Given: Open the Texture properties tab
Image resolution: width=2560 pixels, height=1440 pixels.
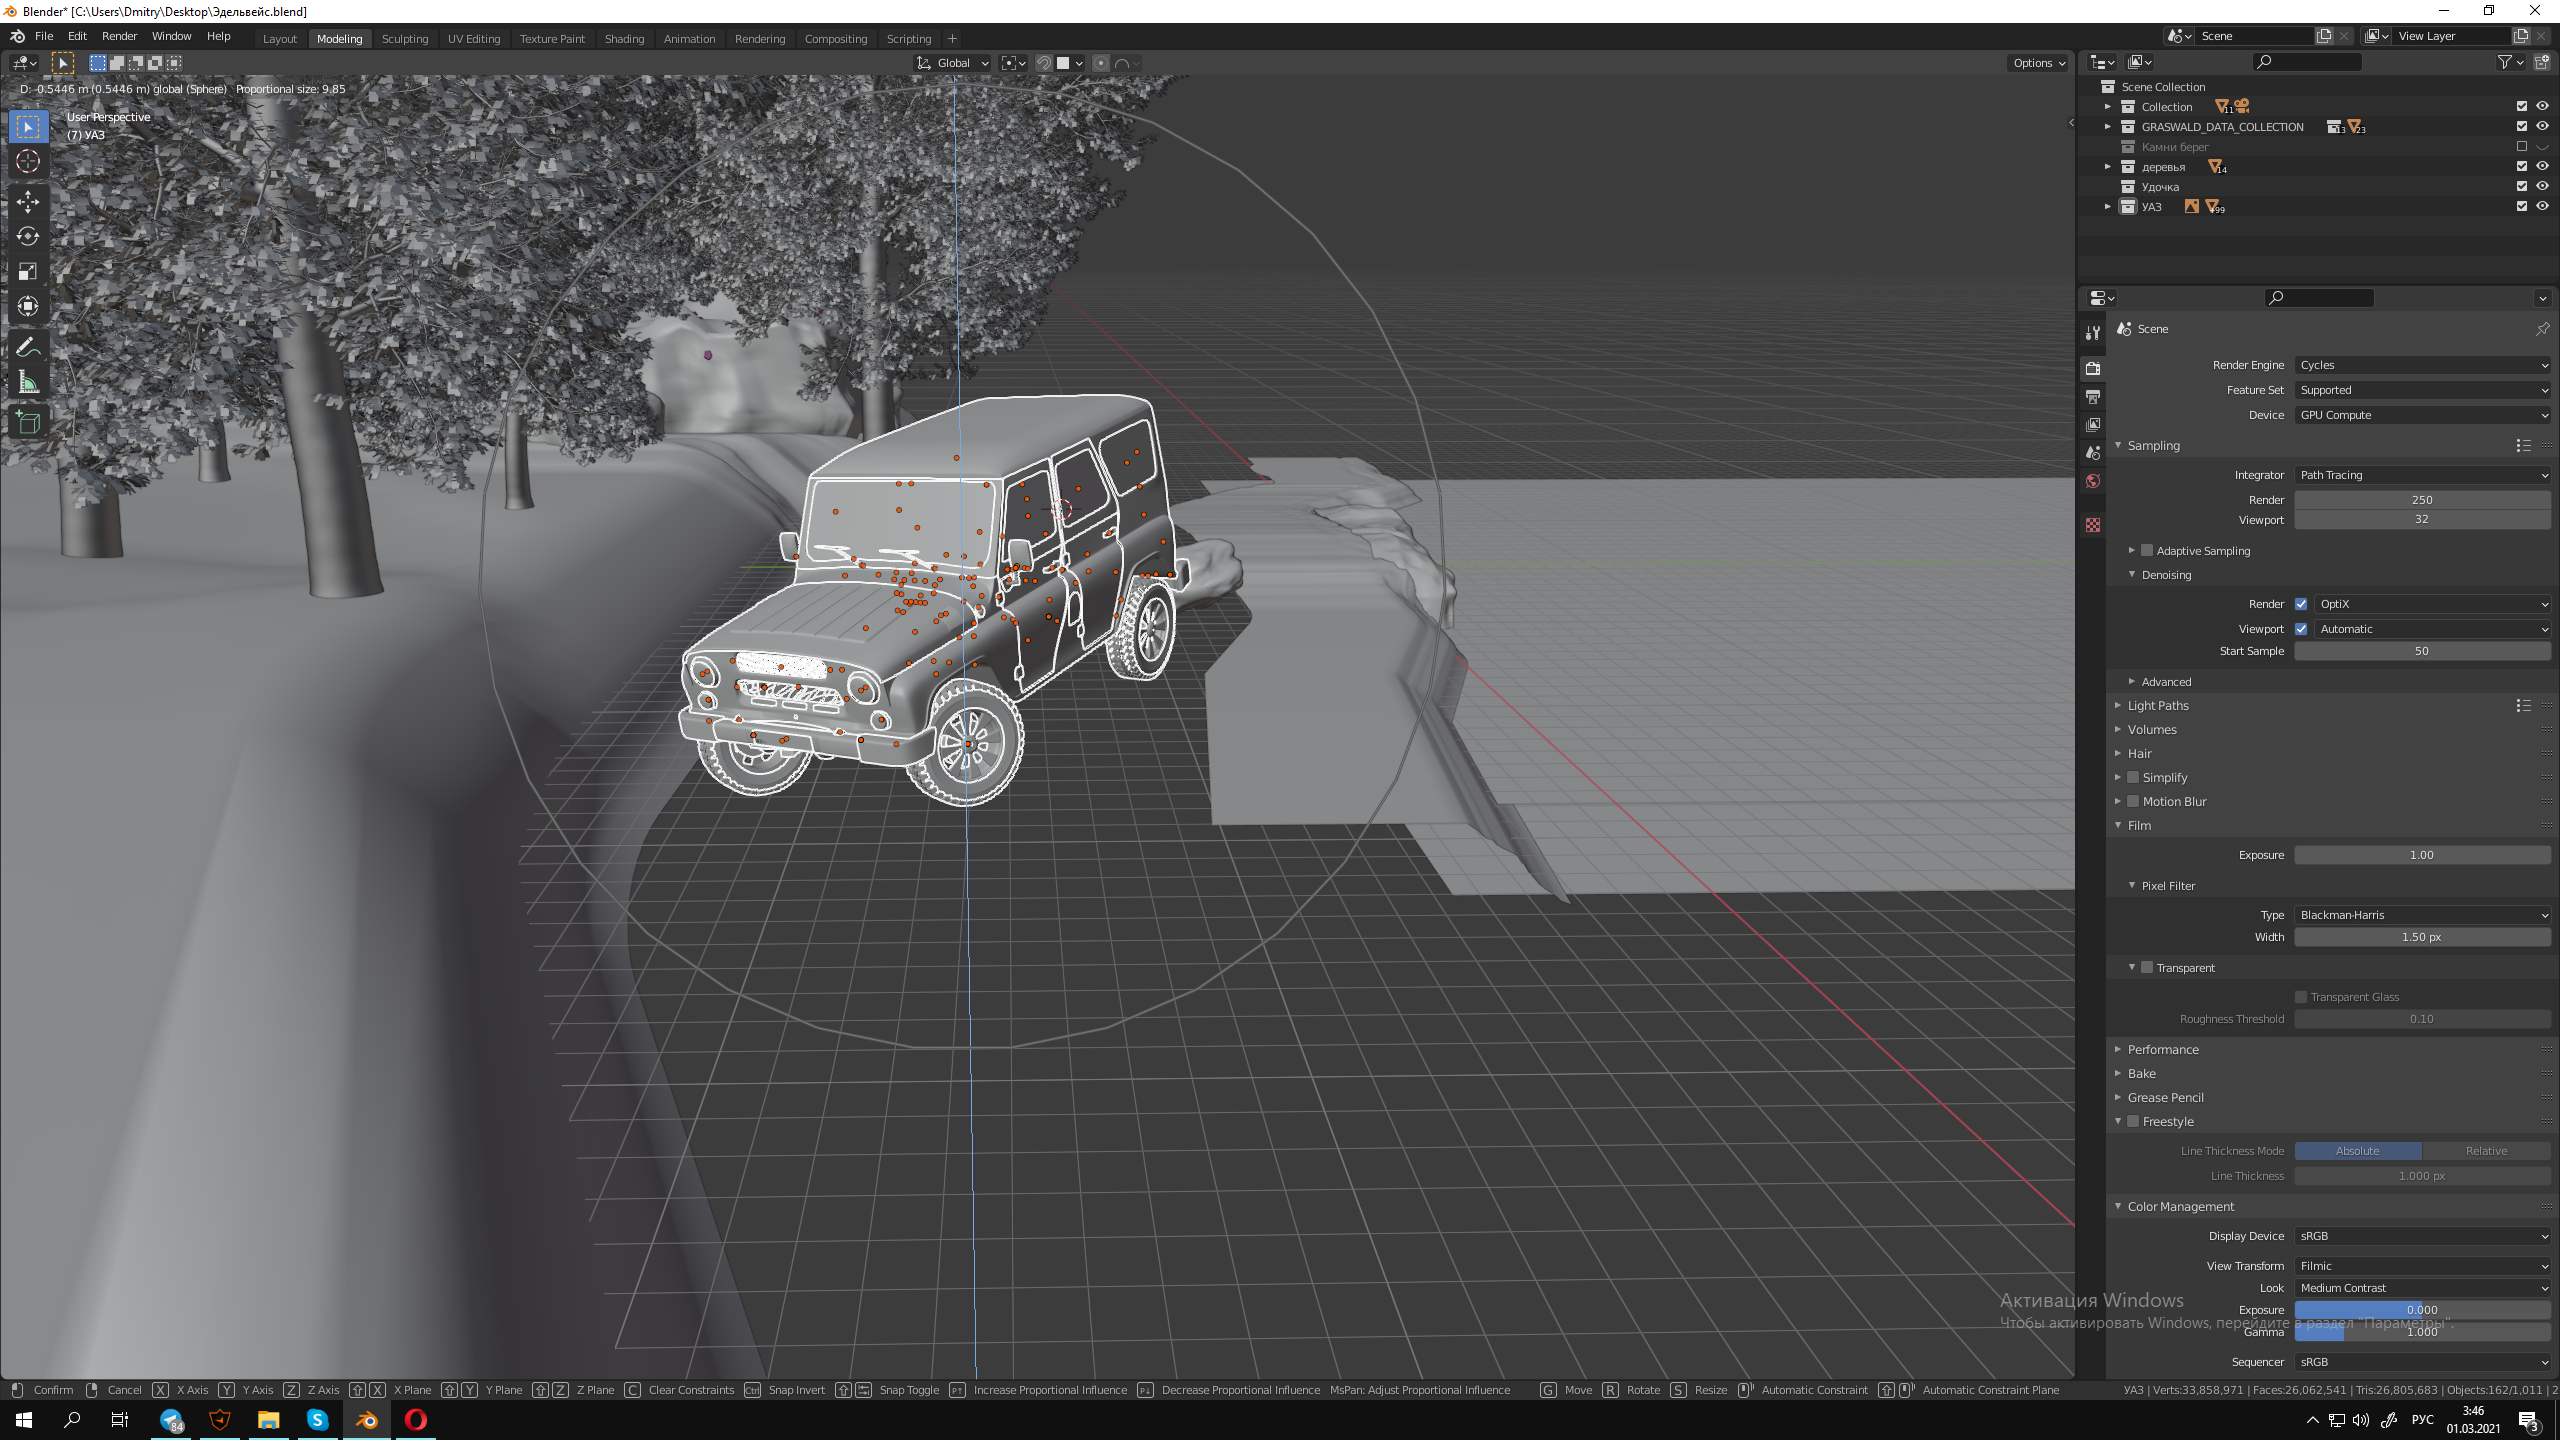Looking at the screenshot, I should click(x=2092, y=524).
